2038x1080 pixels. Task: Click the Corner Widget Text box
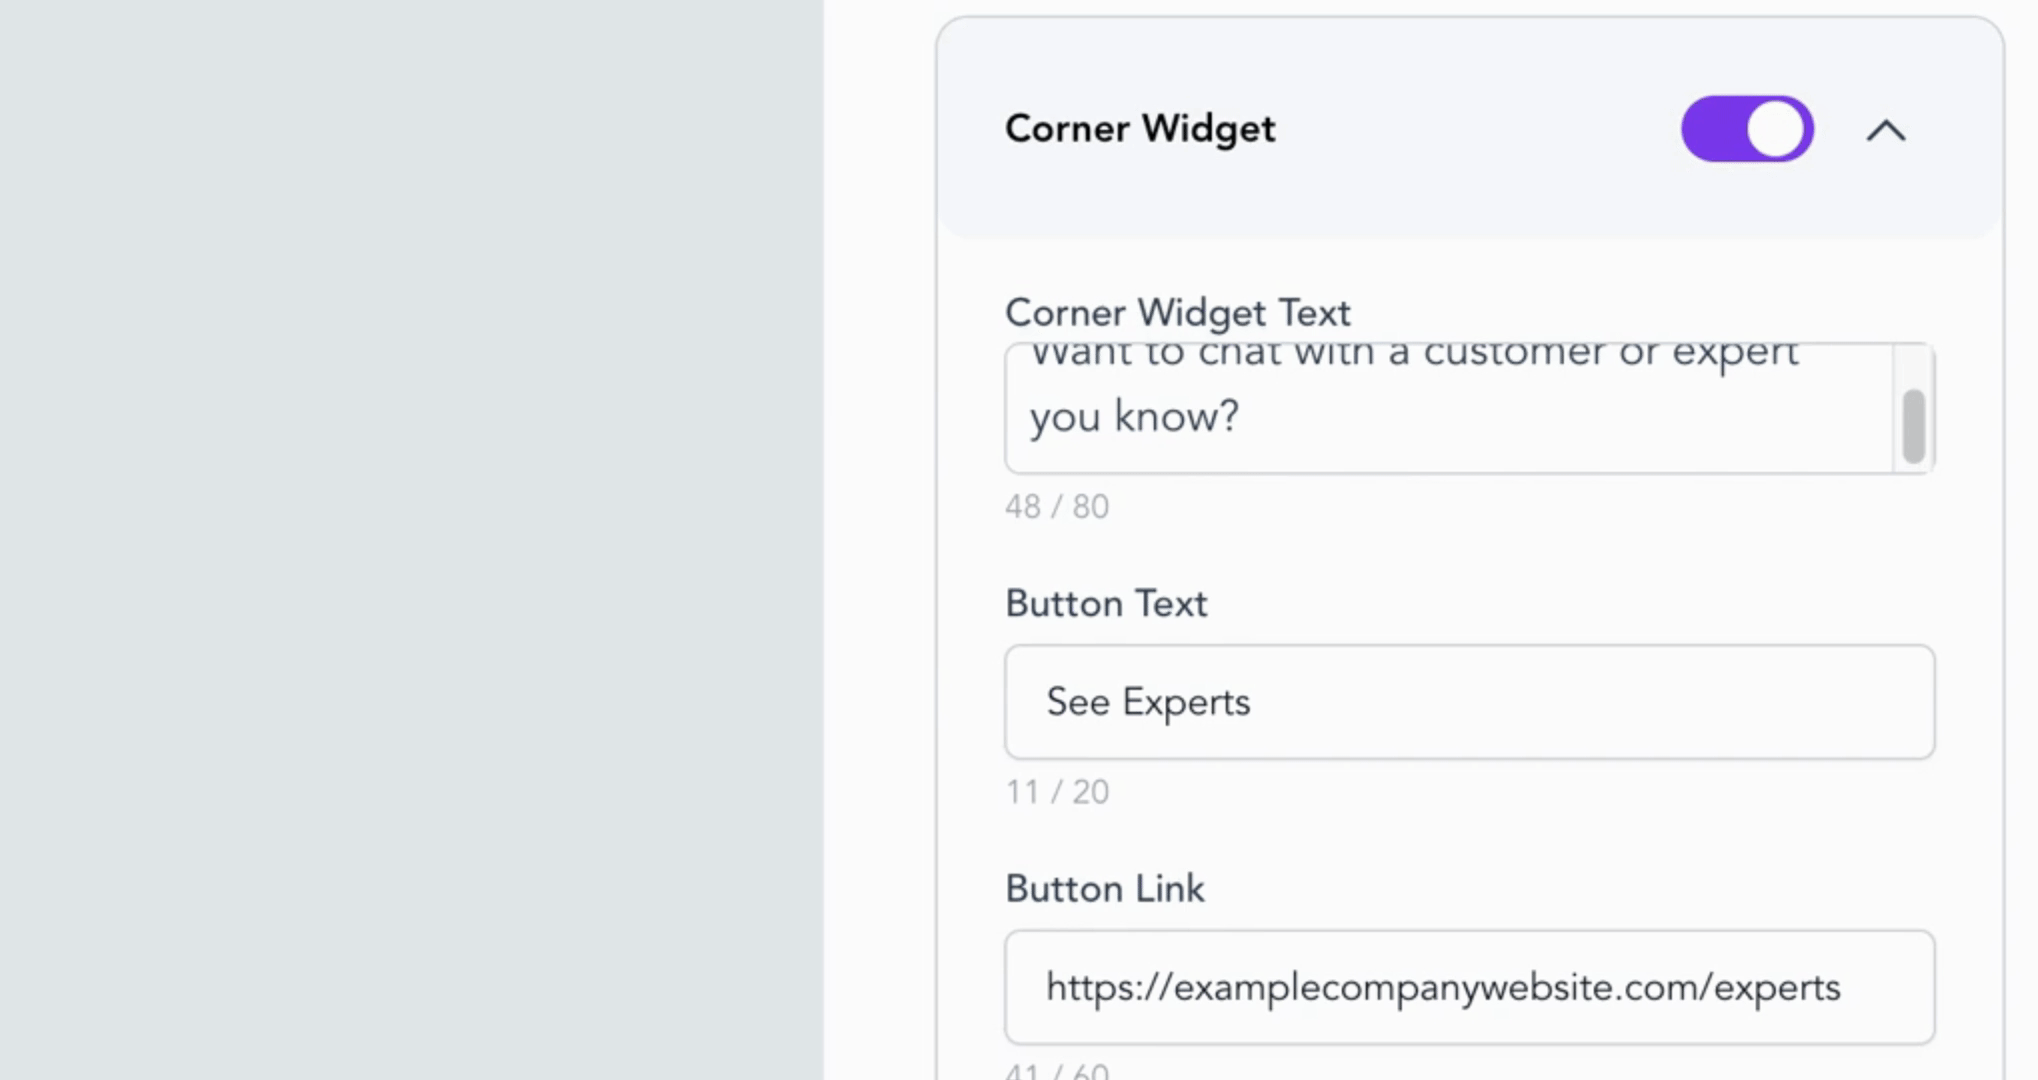click(x=1448, y=408)
